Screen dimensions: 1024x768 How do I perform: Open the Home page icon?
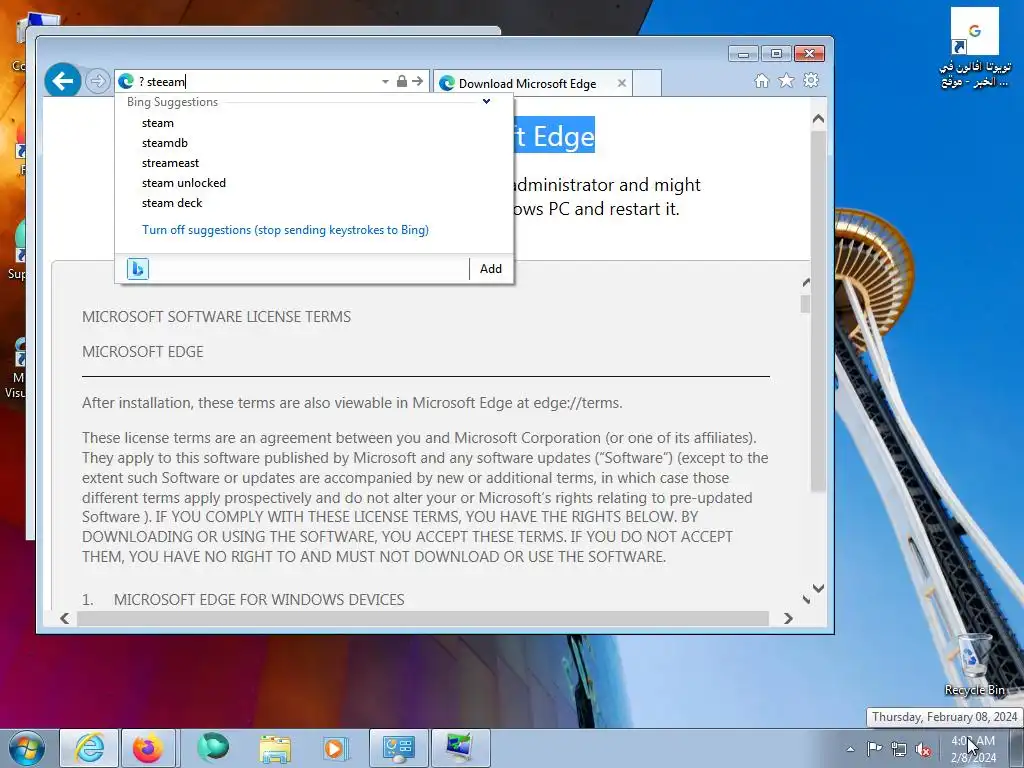[x=761, y=80]
